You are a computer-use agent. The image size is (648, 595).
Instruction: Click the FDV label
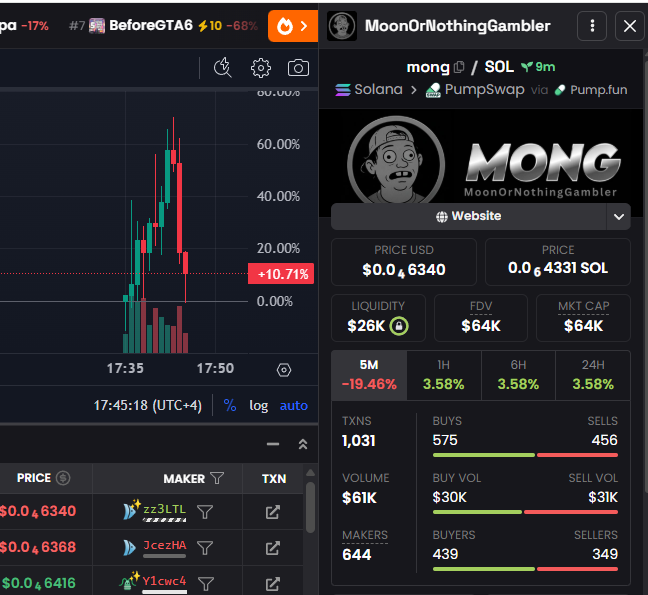[481, 306]
